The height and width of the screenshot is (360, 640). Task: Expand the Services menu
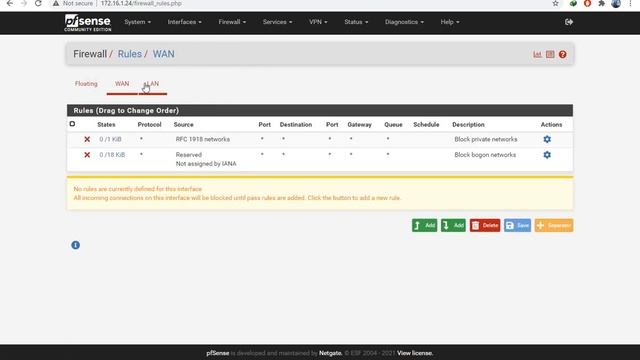[x=277, y=22]
